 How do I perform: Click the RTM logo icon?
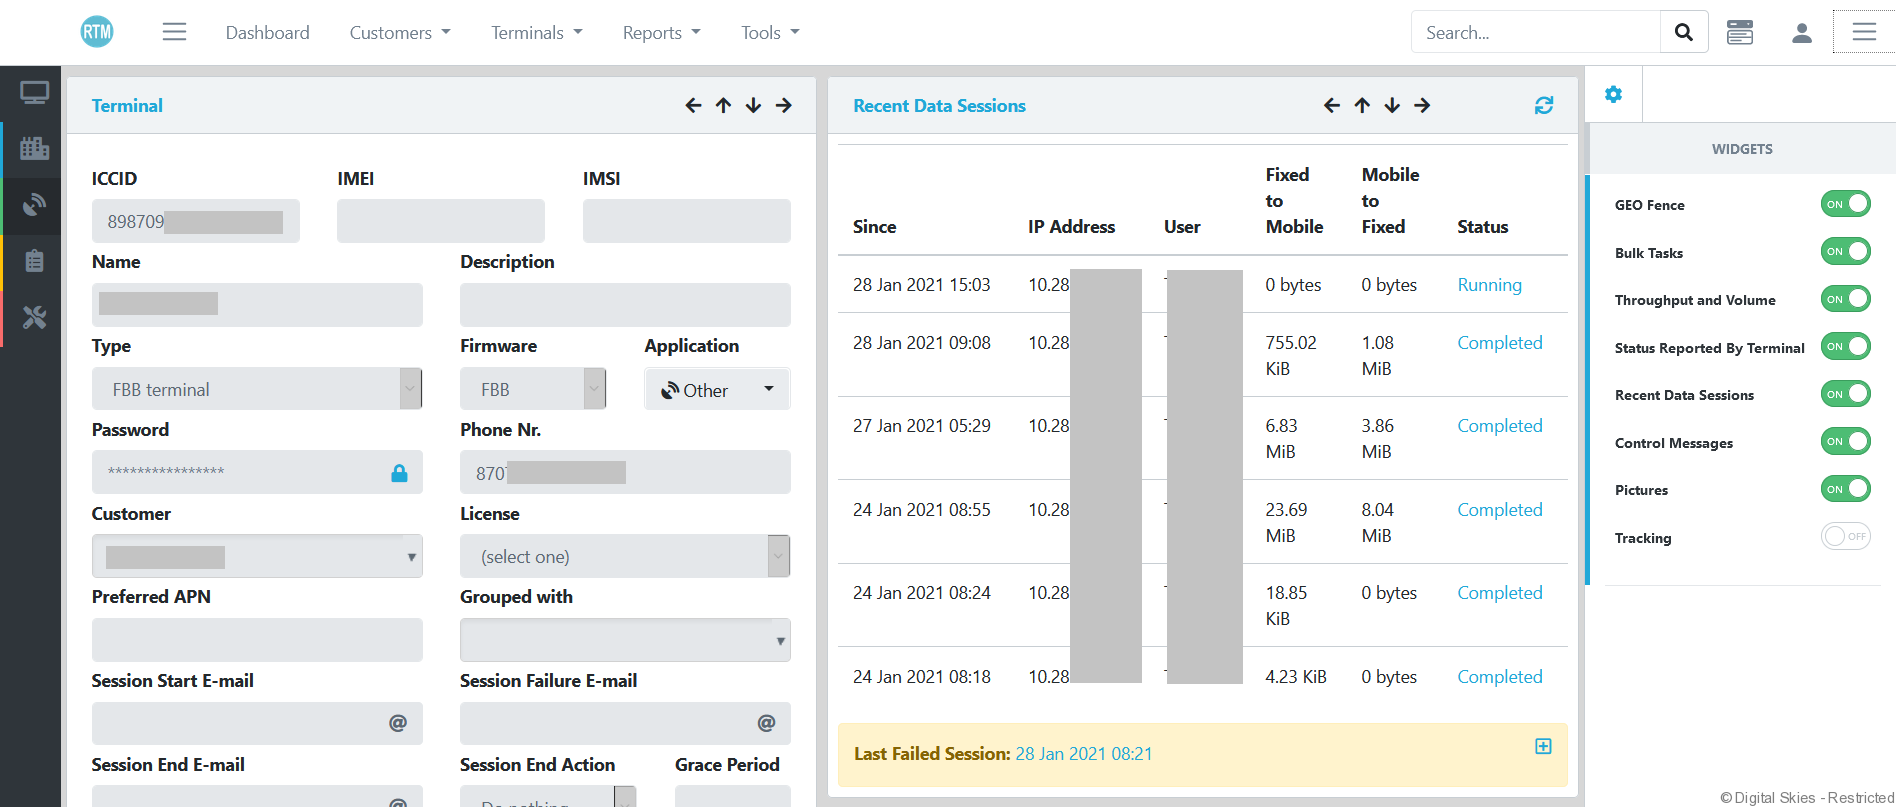(97, 32)
